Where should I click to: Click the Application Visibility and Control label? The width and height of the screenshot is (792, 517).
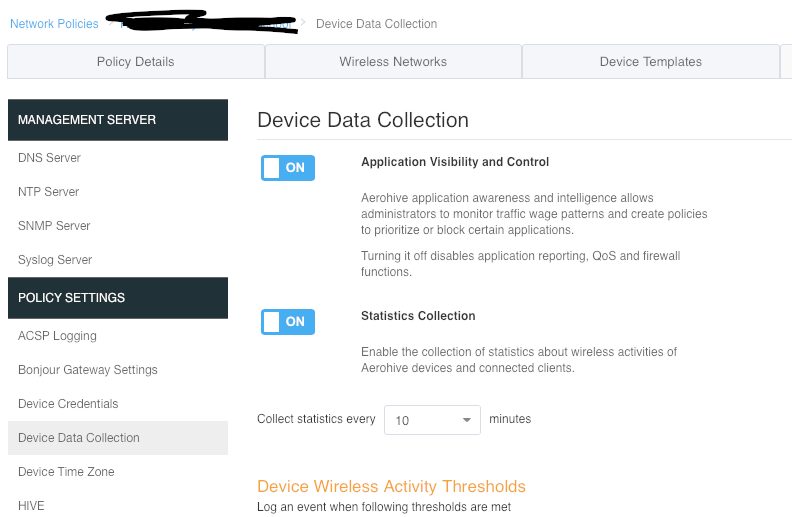[455, 162]
